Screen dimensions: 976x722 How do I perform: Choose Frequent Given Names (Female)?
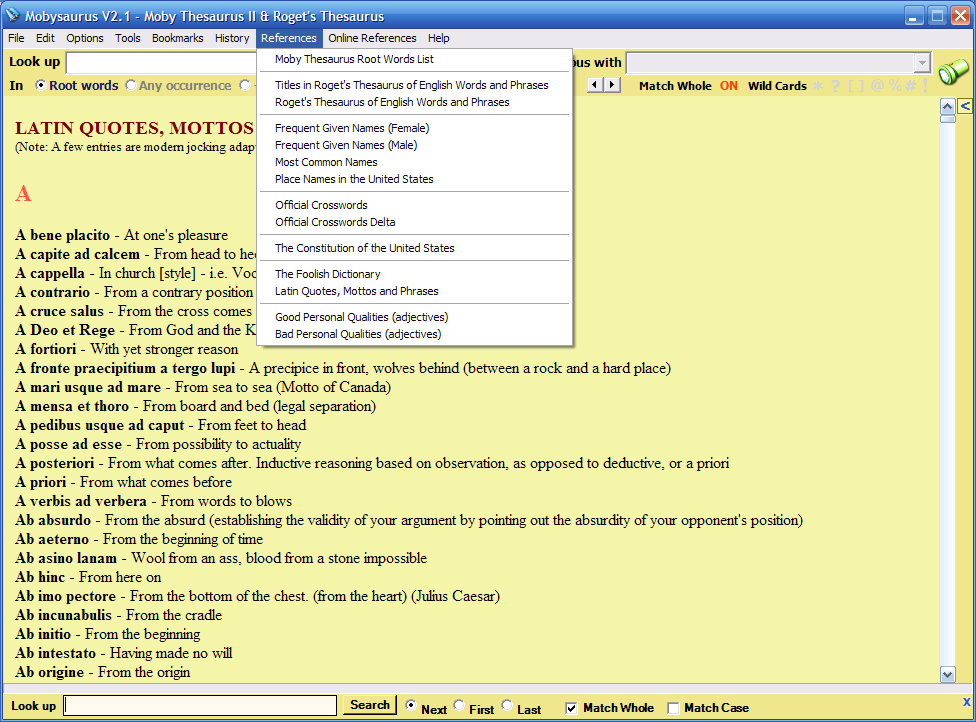click(x=415, y=128)
